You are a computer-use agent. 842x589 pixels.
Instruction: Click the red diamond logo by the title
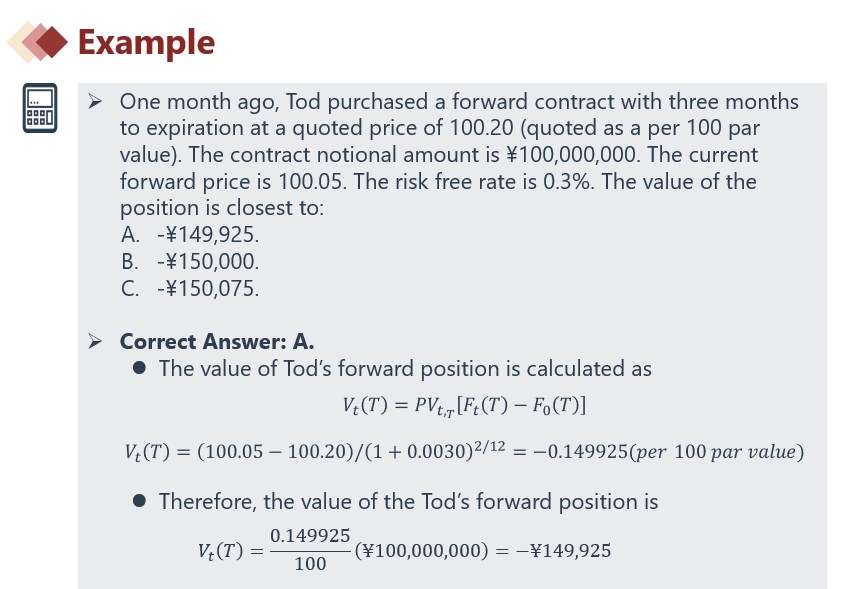(x=38, y=42)
